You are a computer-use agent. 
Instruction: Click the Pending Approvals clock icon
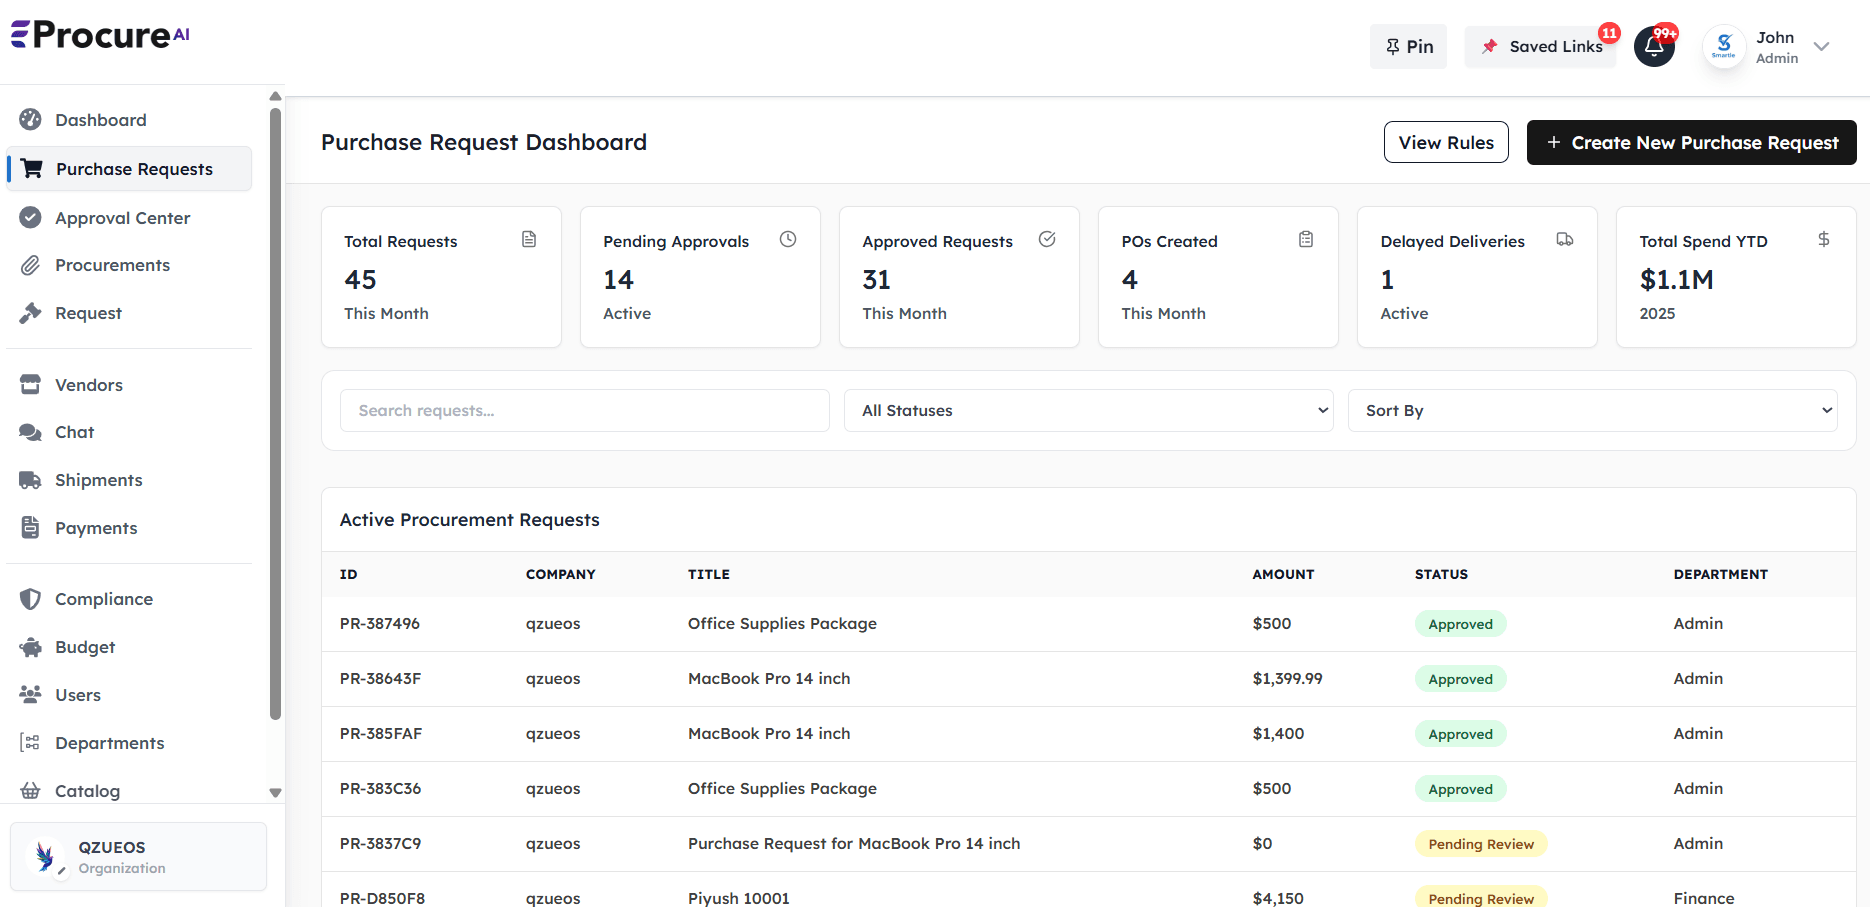[788, 239]
